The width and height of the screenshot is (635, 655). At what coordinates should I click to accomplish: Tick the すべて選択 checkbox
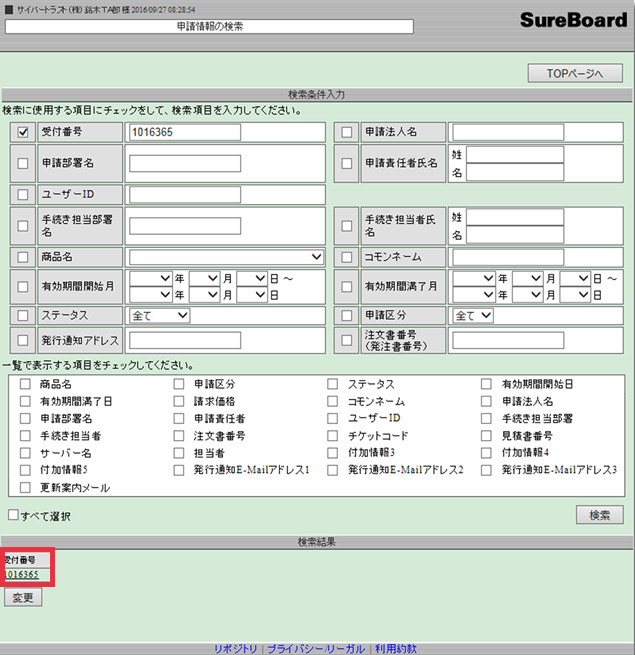[x=13, y=516]
